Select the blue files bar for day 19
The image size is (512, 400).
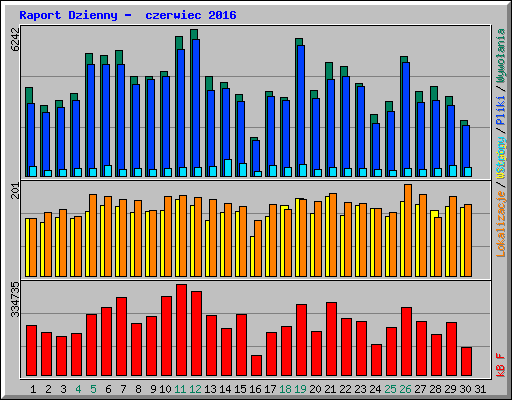[301, 111]
